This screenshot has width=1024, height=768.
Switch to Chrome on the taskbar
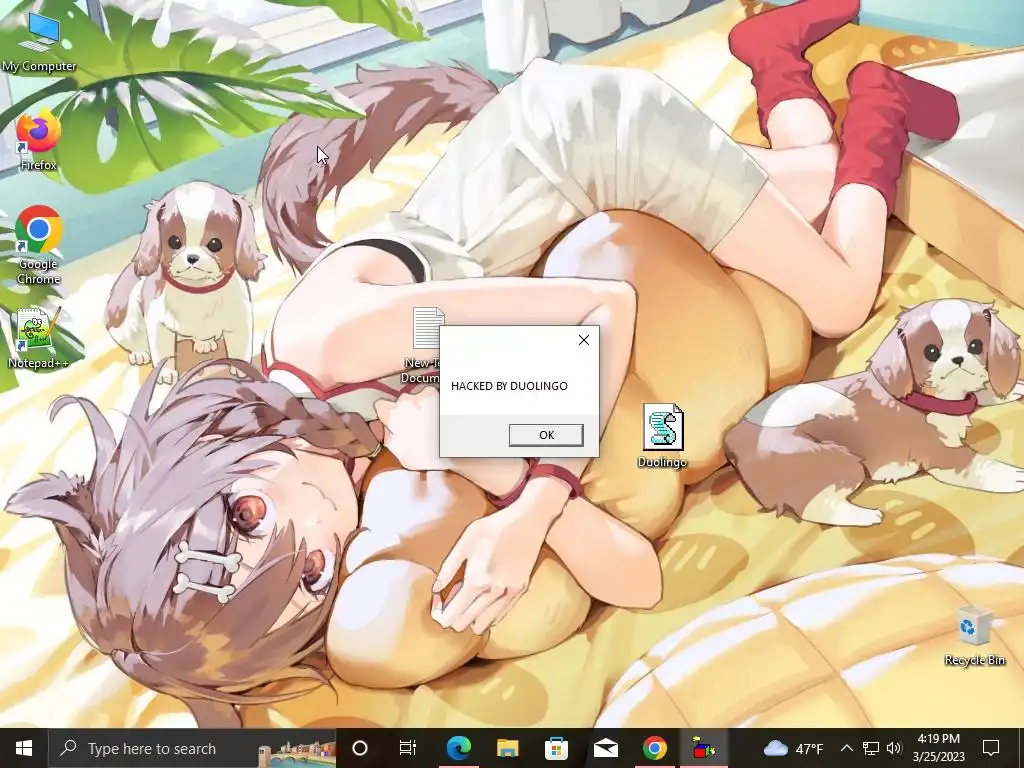pyautogui.click(x=654, y=748)
